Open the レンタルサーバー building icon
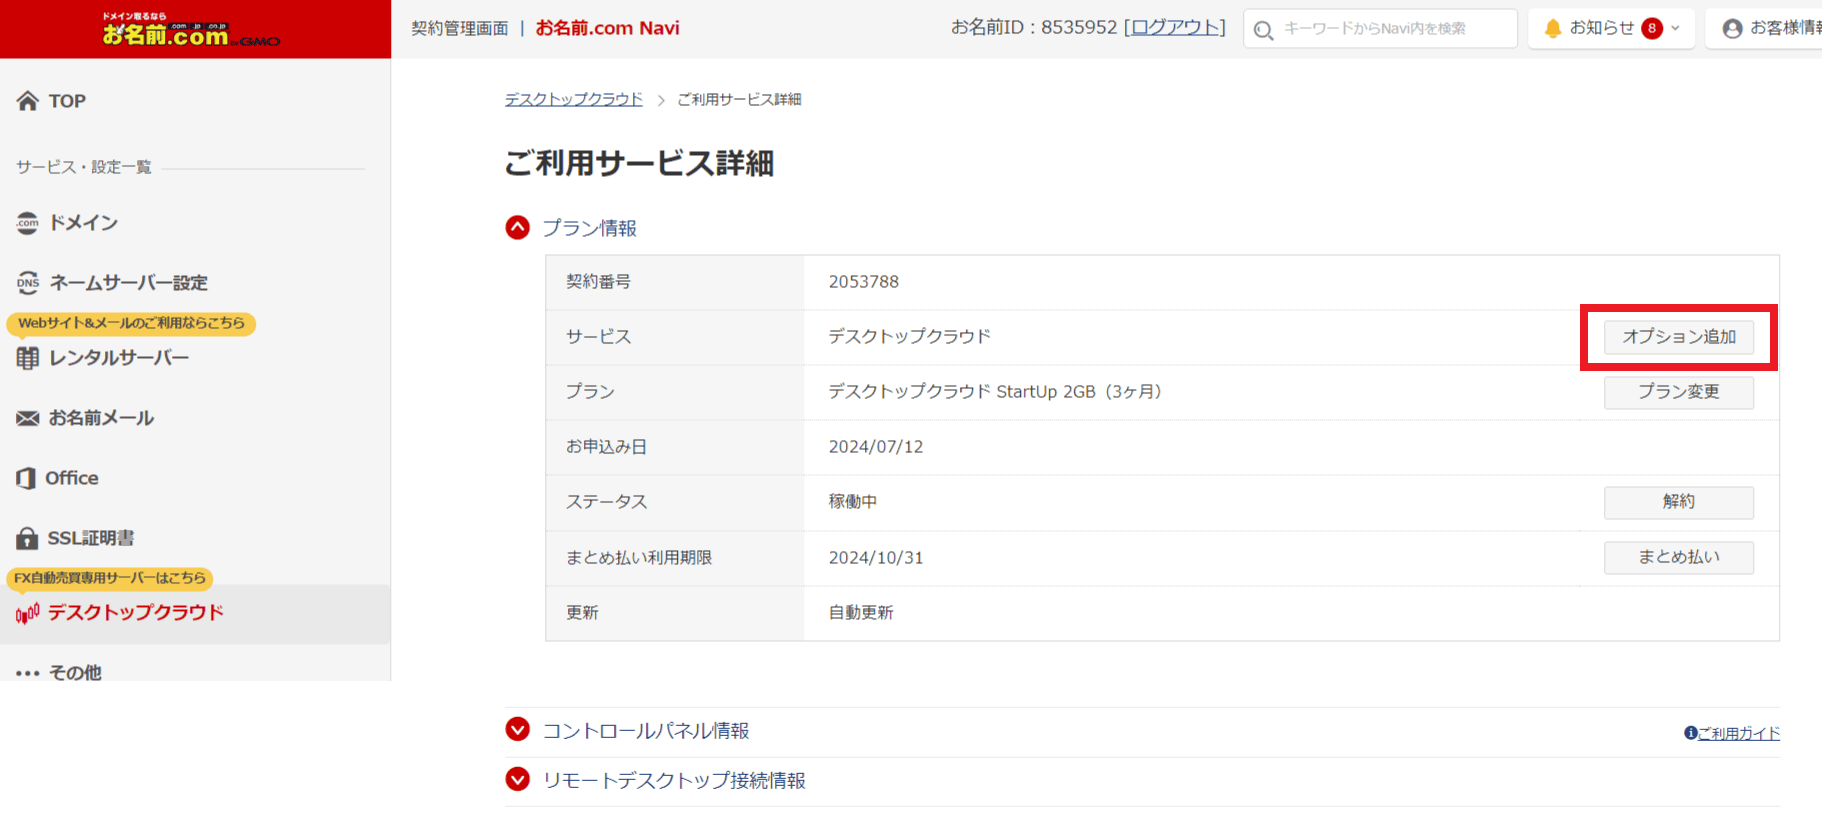Screen dimensions: 1822x824 [x=28, y=358]
